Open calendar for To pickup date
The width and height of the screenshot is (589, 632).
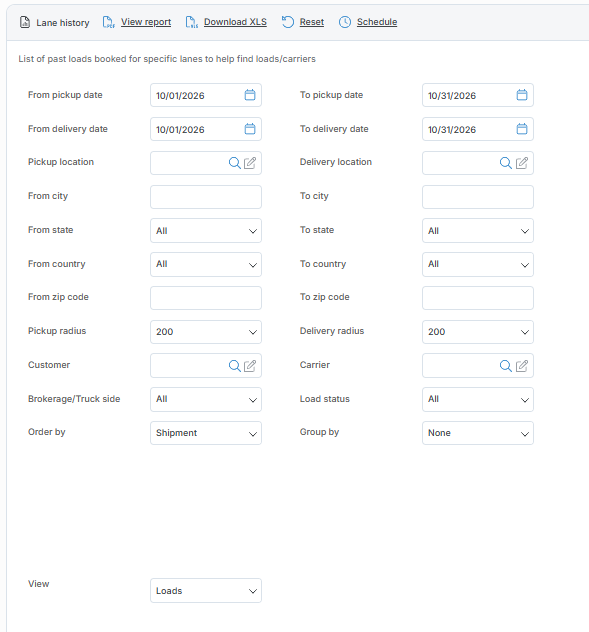[522, 95]
